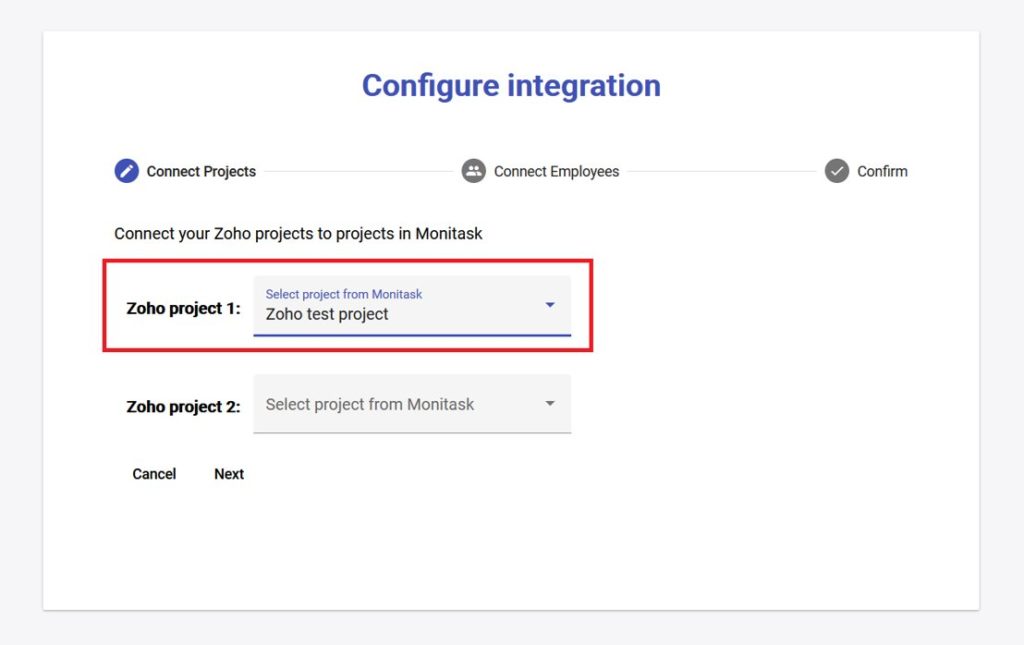The height and width of the screenshot is (645, 1024).
Task: Click the people icon beside Connect Employees
Action: pos(473,171)
